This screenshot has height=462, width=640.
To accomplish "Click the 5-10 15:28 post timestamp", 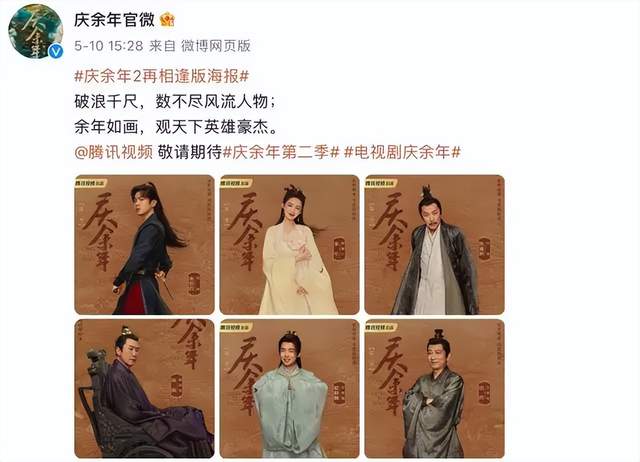I will (x=109, y=46).
